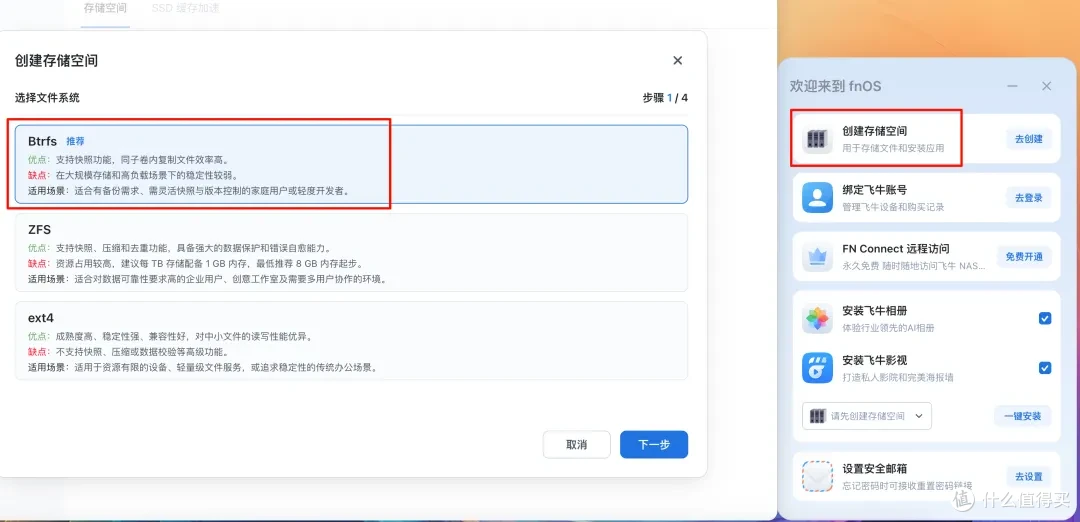This screenshot has width=1080, height=522.
Task: Click the 体验行业领先的AI相册 subtitle
Action: [x=889, y=328]
